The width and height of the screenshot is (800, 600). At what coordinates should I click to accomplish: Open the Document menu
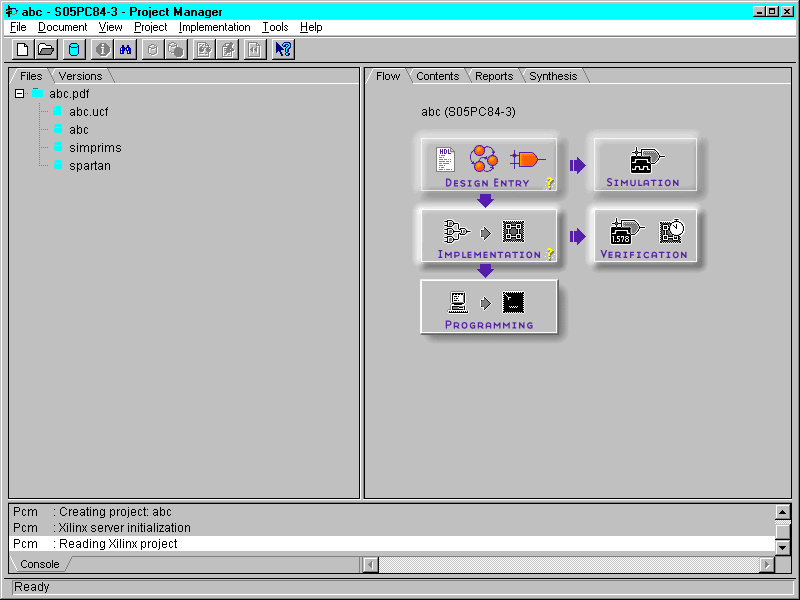(63, 27)
